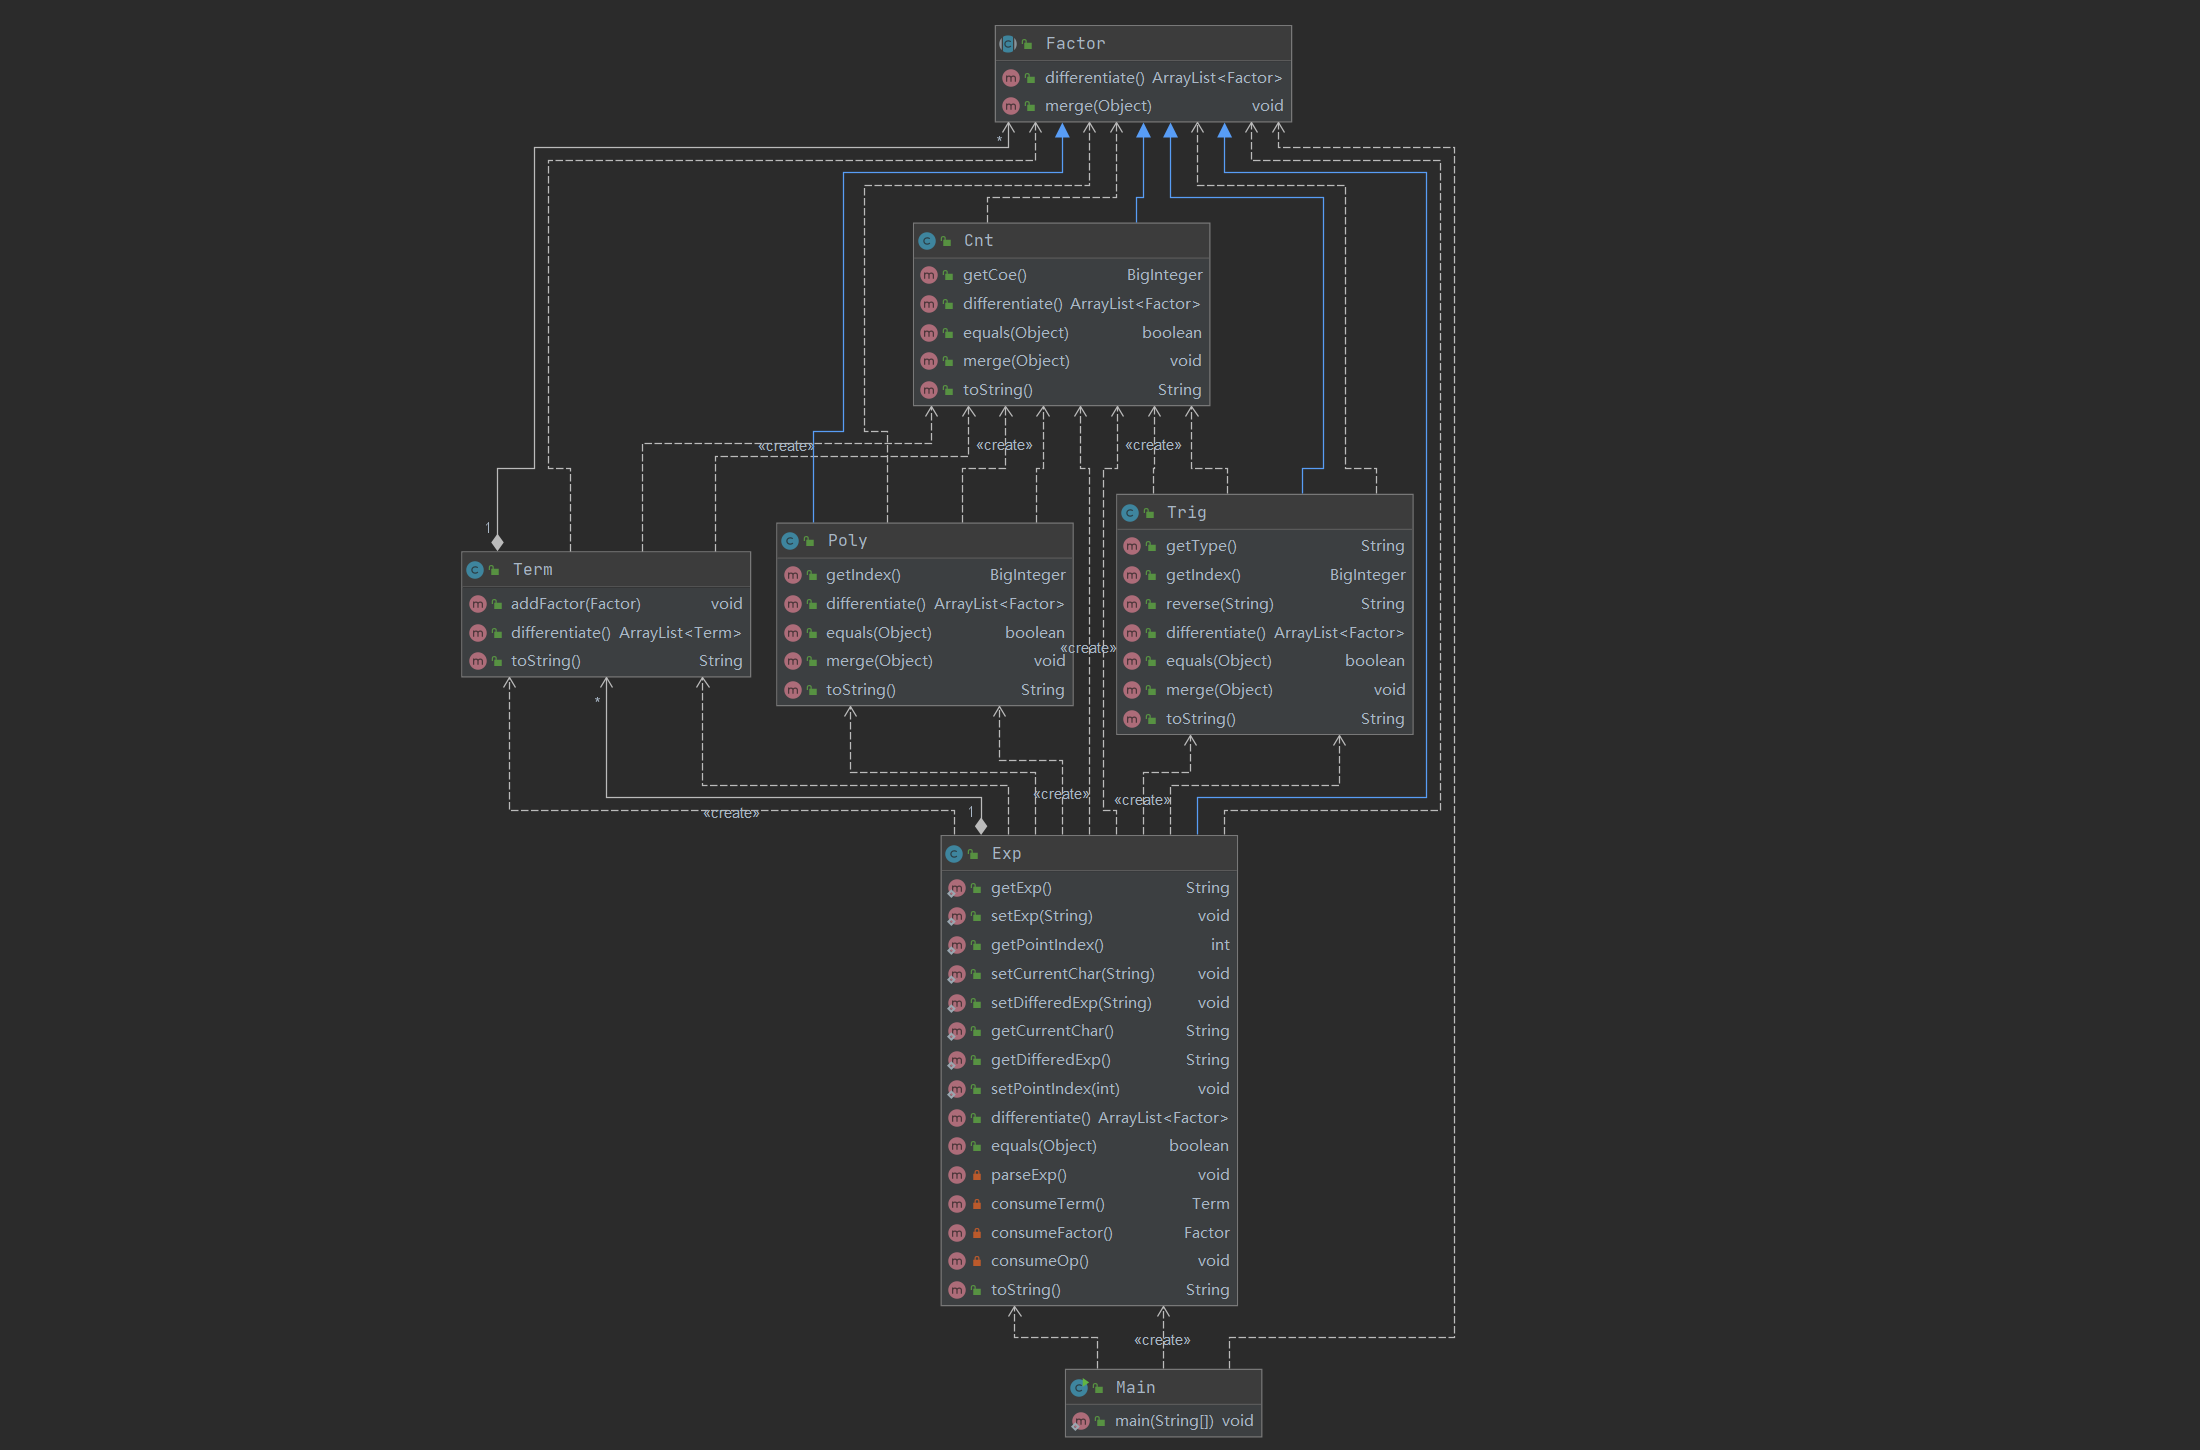Click the Cnt class icon
The image size is (2200, 1450).
click(927, 241)
